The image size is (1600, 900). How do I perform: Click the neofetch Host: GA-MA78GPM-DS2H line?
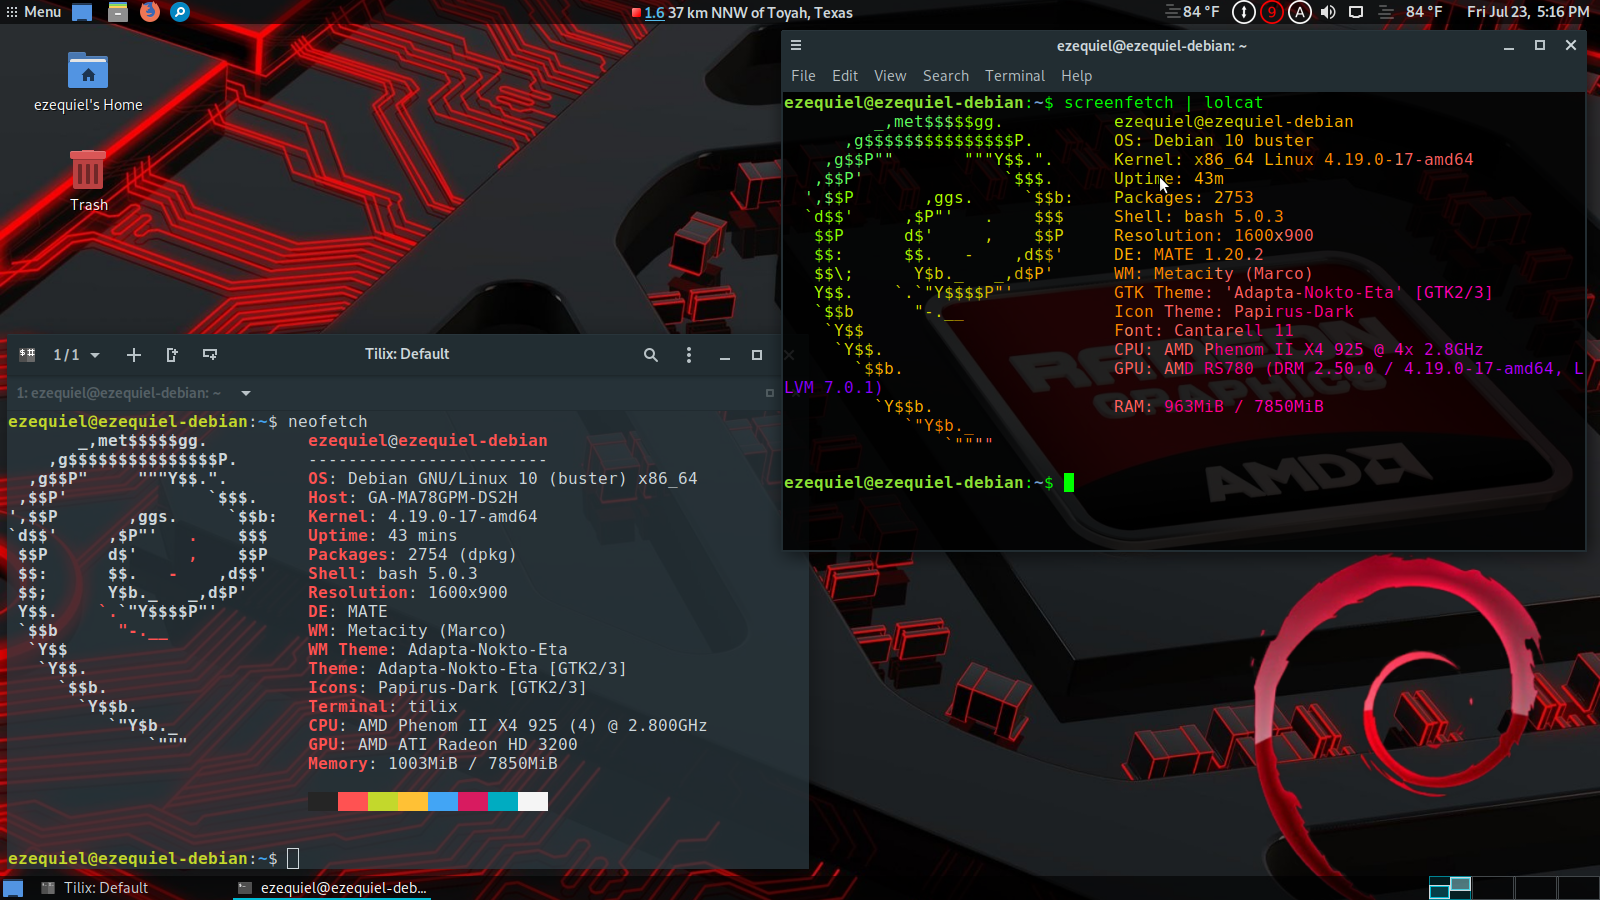[x=413, y=498]
